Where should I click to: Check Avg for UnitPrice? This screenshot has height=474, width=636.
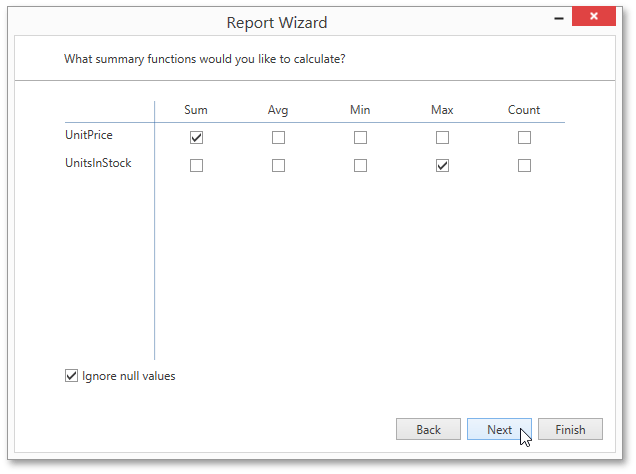278,137
